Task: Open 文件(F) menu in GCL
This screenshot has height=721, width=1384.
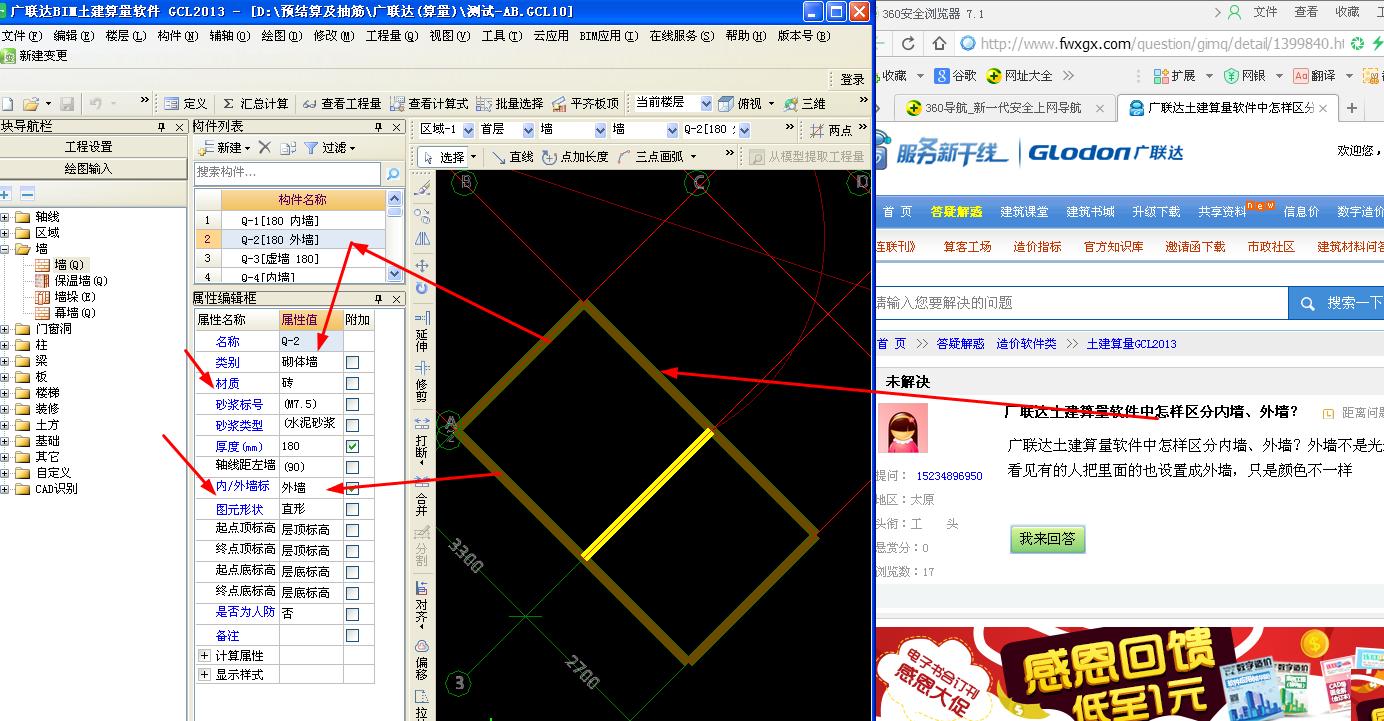Action: click(x=20, y=35)
